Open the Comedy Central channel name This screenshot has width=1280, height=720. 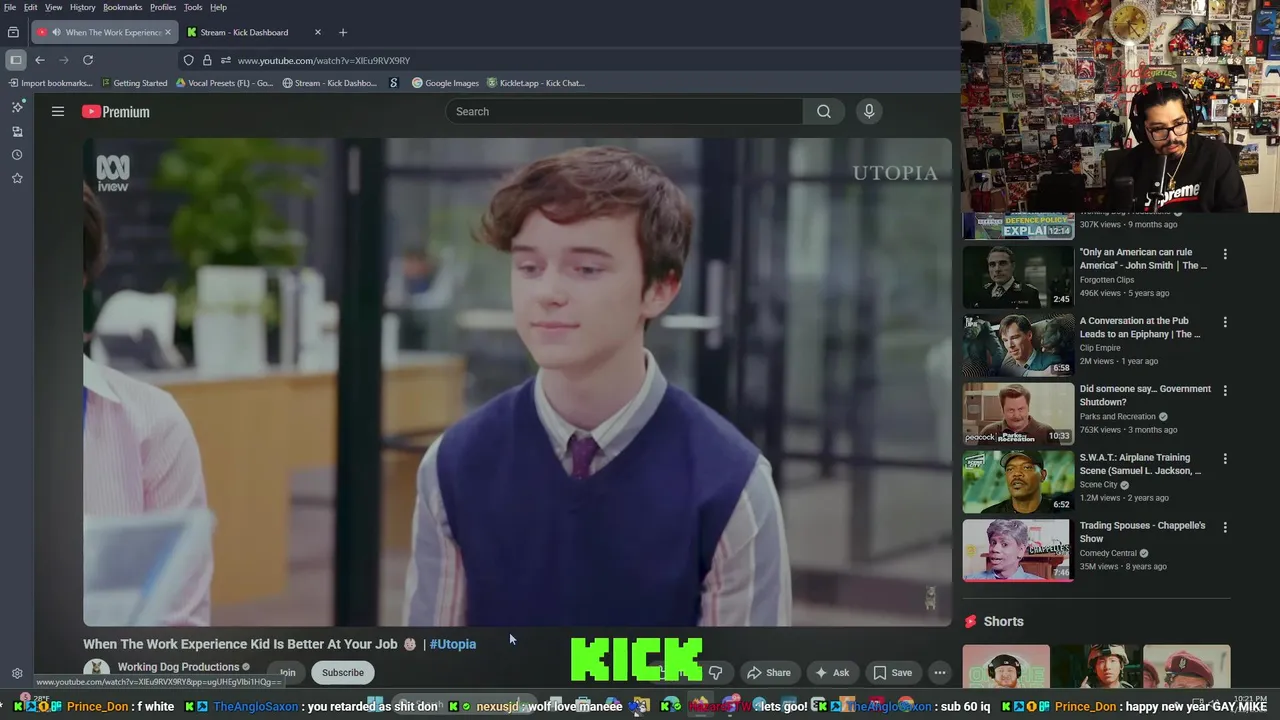coord(1109,553)
